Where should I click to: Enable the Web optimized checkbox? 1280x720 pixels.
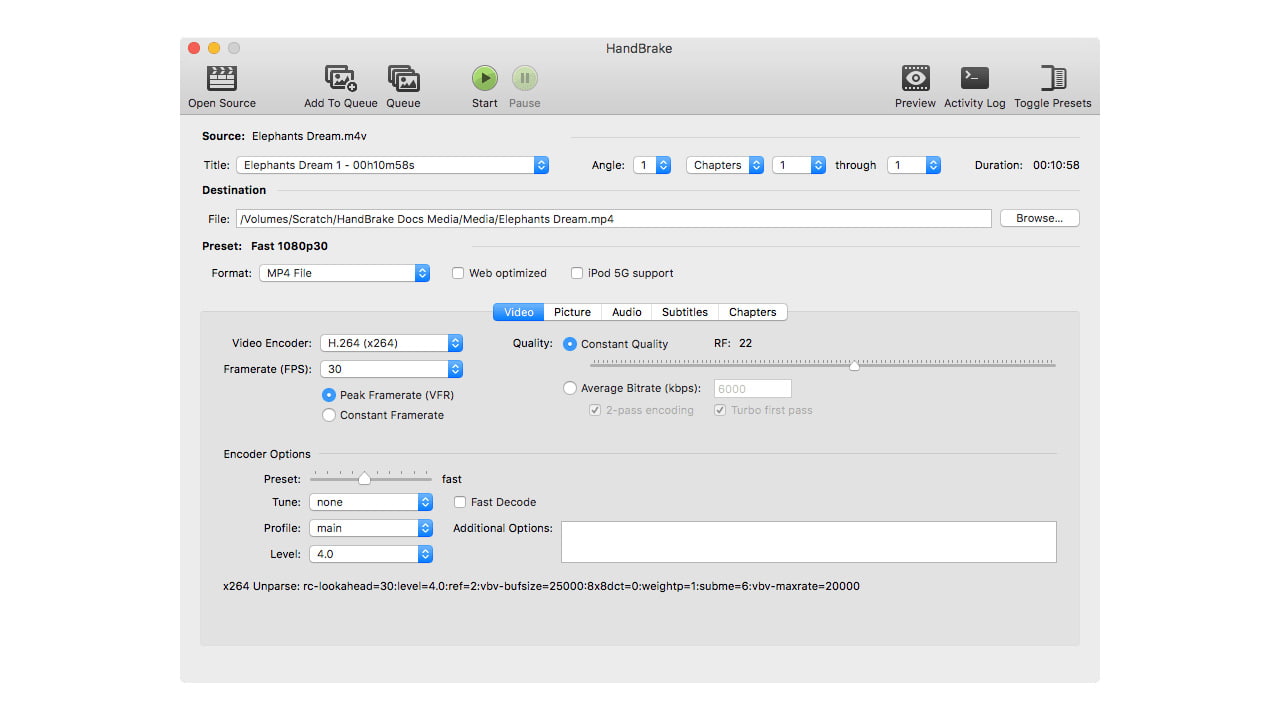(x=458, y=273)
